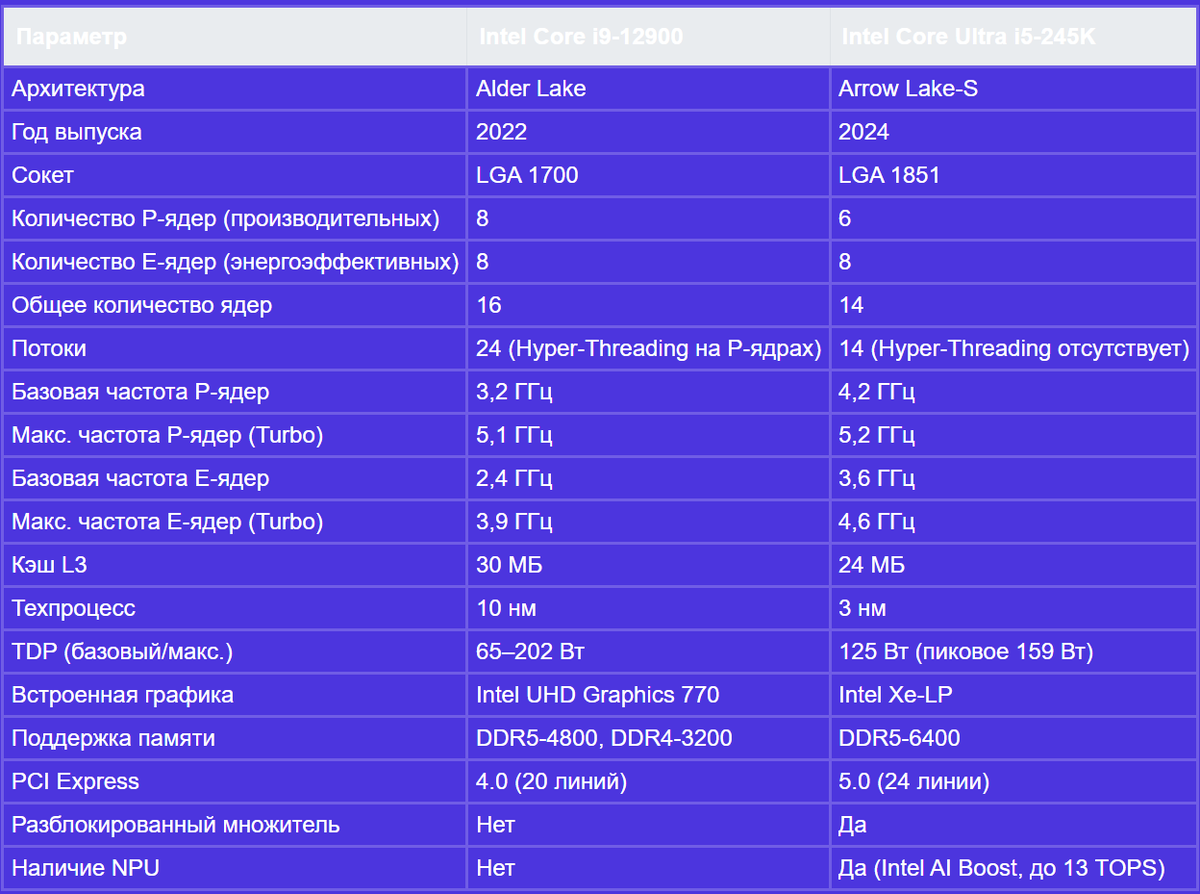This screenshot has width=1200, height=894.
Task: Select 'Количество P-ядер (производительных)' label
Action: (x=226, y=219)
